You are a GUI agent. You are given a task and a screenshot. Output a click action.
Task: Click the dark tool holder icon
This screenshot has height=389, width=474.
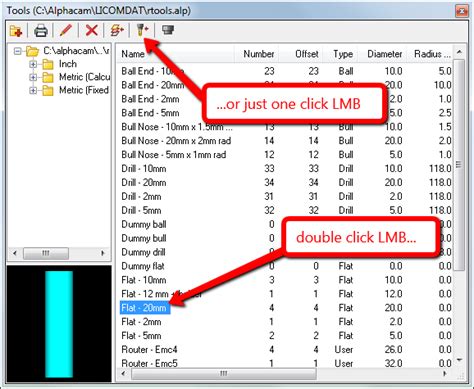pos(168,30)
